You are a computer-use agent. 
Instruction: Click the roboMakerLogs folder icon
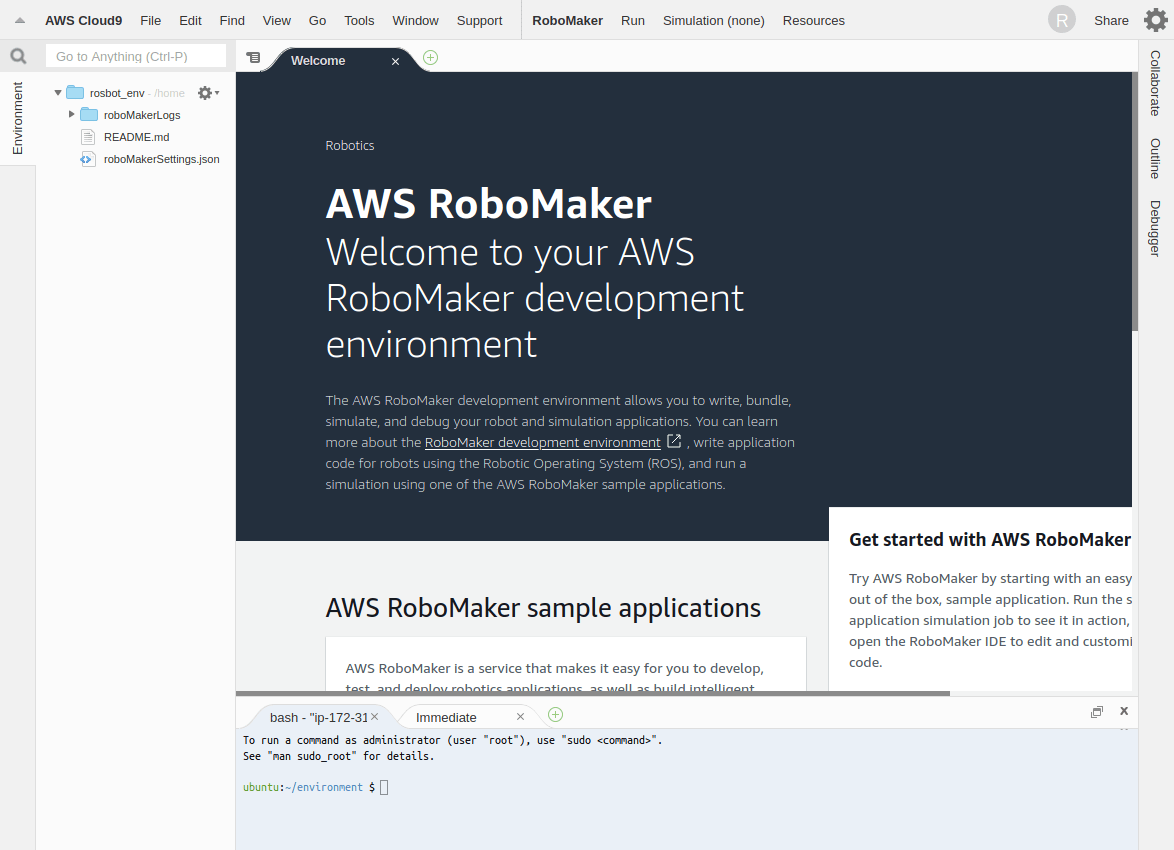tap(89, 115)
